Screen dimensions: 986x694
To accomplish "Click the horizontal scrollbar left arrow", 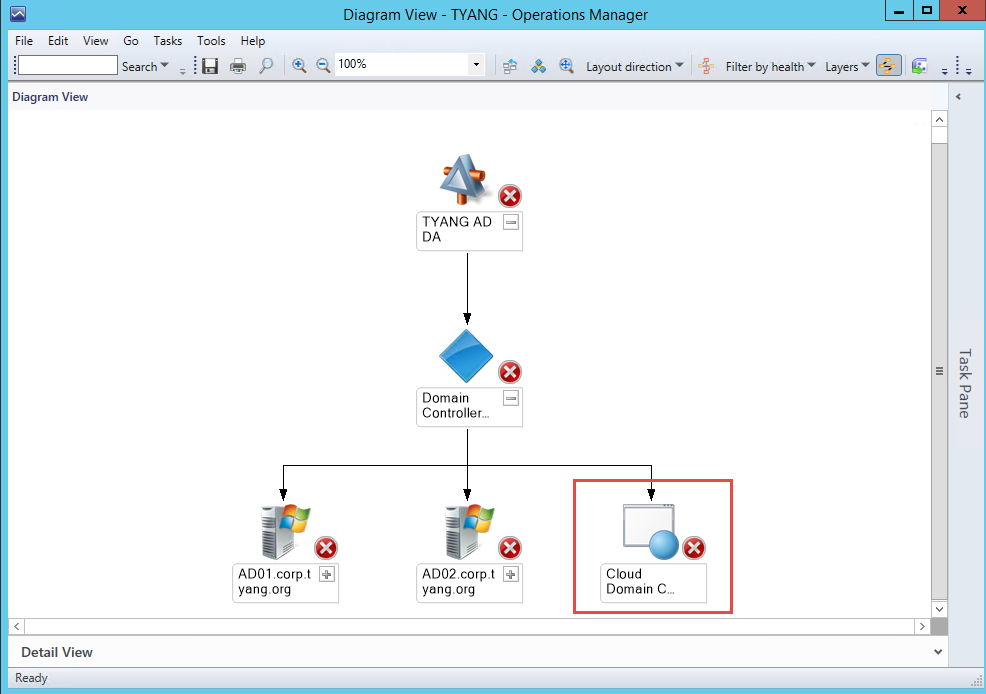I will (17, 626).
